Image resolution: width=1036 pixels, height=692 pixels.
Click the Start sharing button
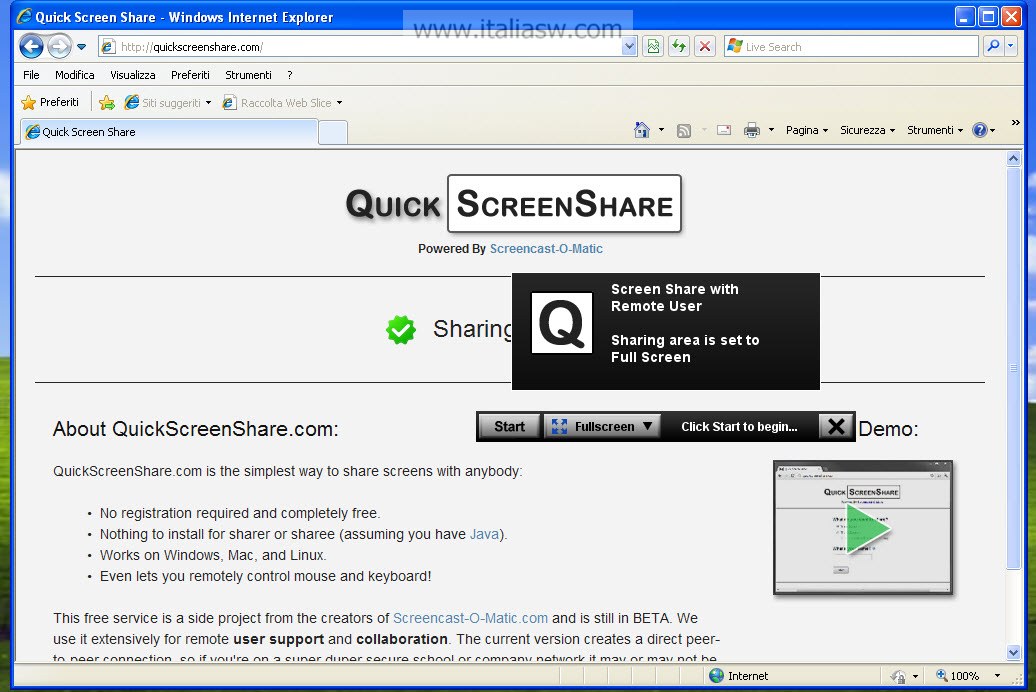[509, 426]
